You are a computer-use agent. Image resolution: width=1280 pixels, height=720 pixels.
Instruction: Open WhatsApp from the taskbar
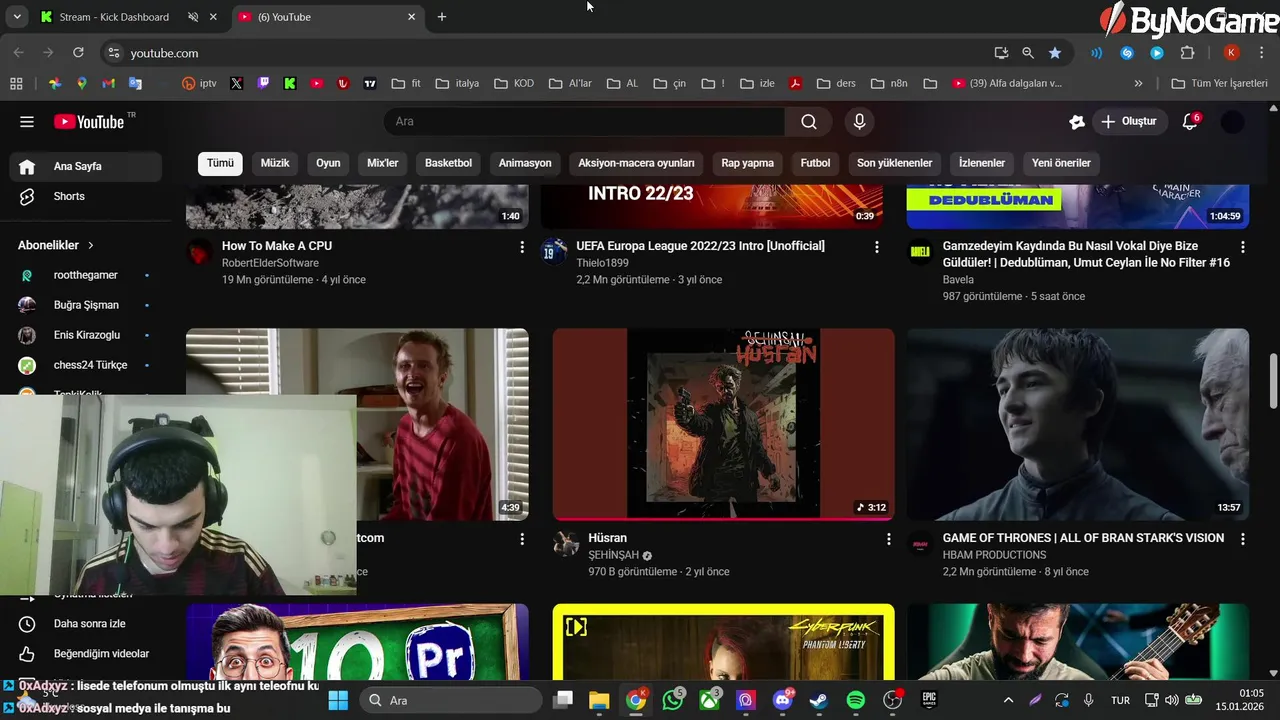point(674,700)
